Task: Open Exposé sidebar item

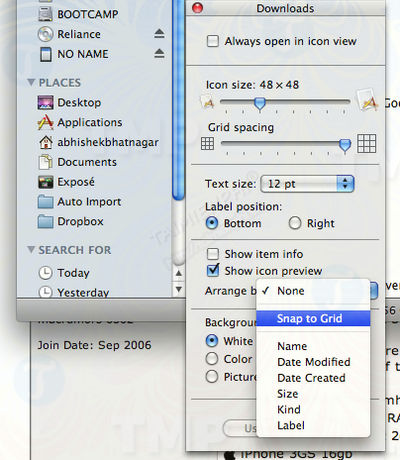Action: [x=66, y=182]
